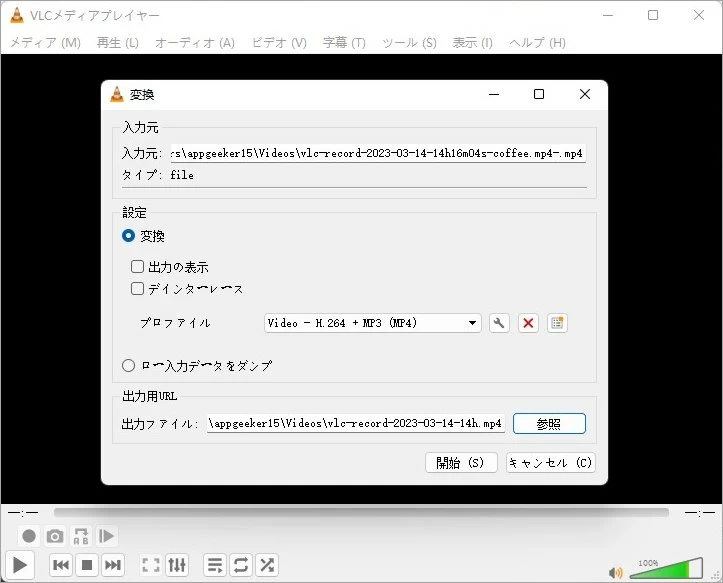The width and height of the screenshot is (723, 583).
Task: Click the 参照 browse button
Action: (x=549, y=423)
